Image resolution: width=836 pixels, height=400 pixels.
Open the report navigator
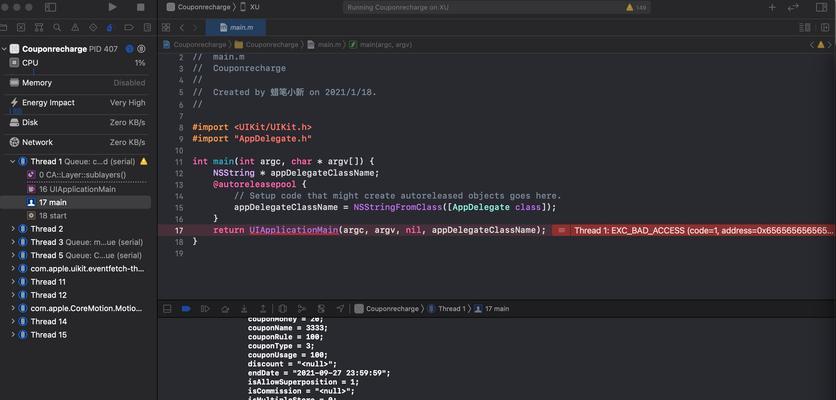pyautogui.click(x=147, y=28)
